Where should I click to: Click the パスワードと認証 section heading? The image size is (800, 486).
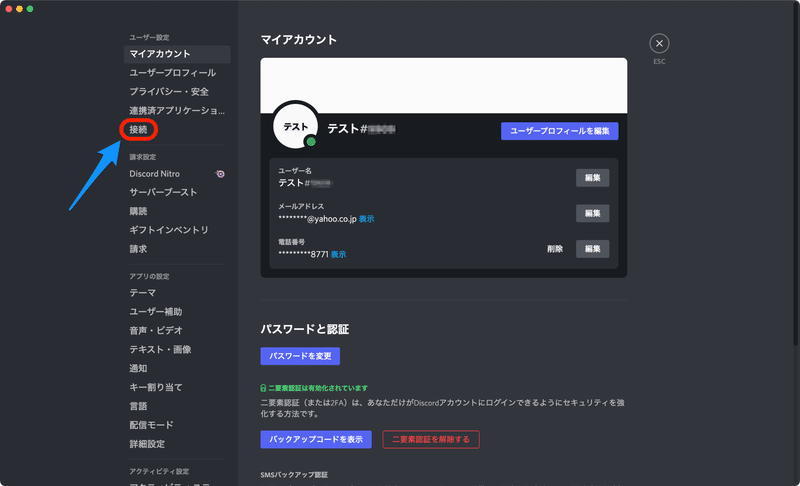[x=305, y=329]
